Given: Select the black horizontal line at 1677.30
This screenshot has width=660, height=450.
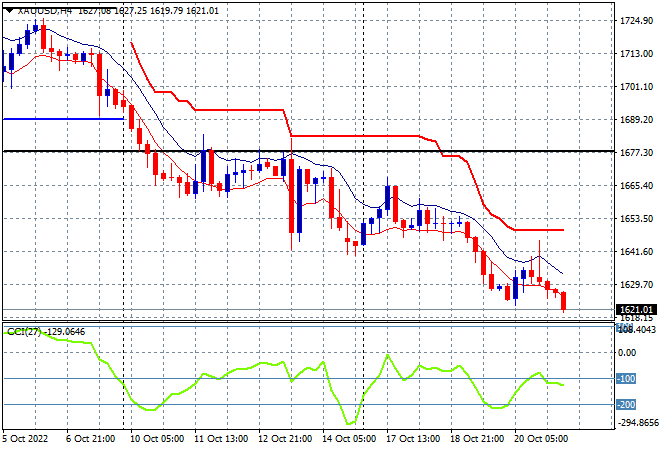Looking at the screenshot, I should click(x=308, y=151).
